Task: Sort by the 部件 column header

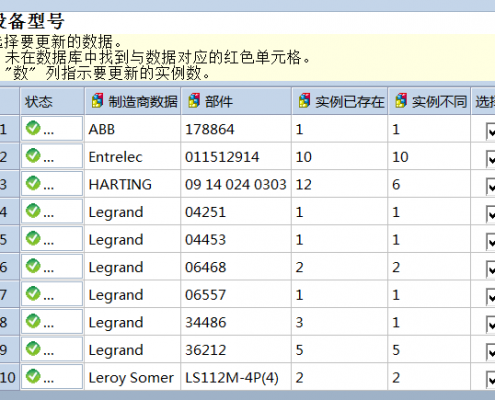Action: coord(236,101)
